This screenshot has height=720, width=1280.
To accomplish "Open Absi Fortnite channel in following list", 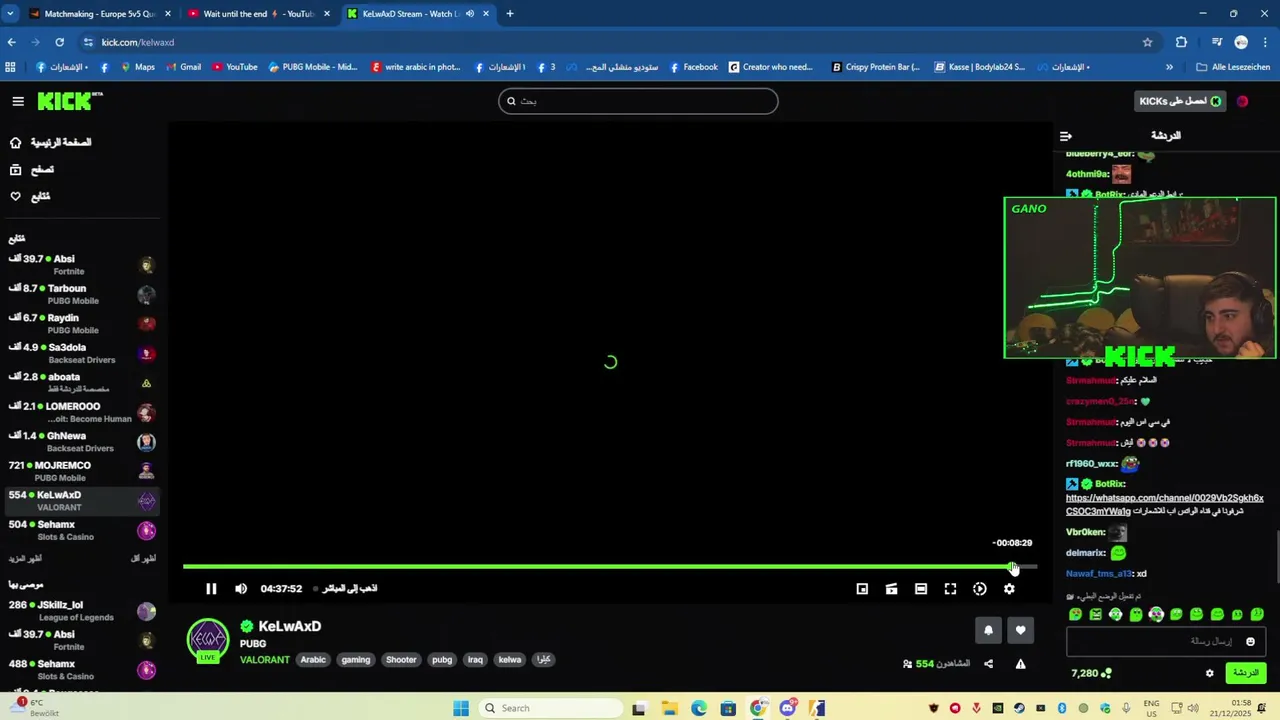I will (81, 265).
